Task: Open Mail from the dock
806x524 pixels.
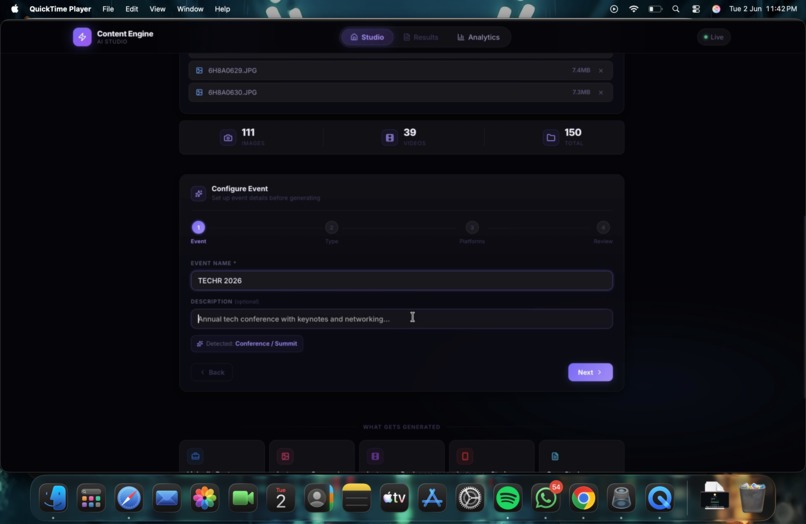Action: click(x=167, y=498)
